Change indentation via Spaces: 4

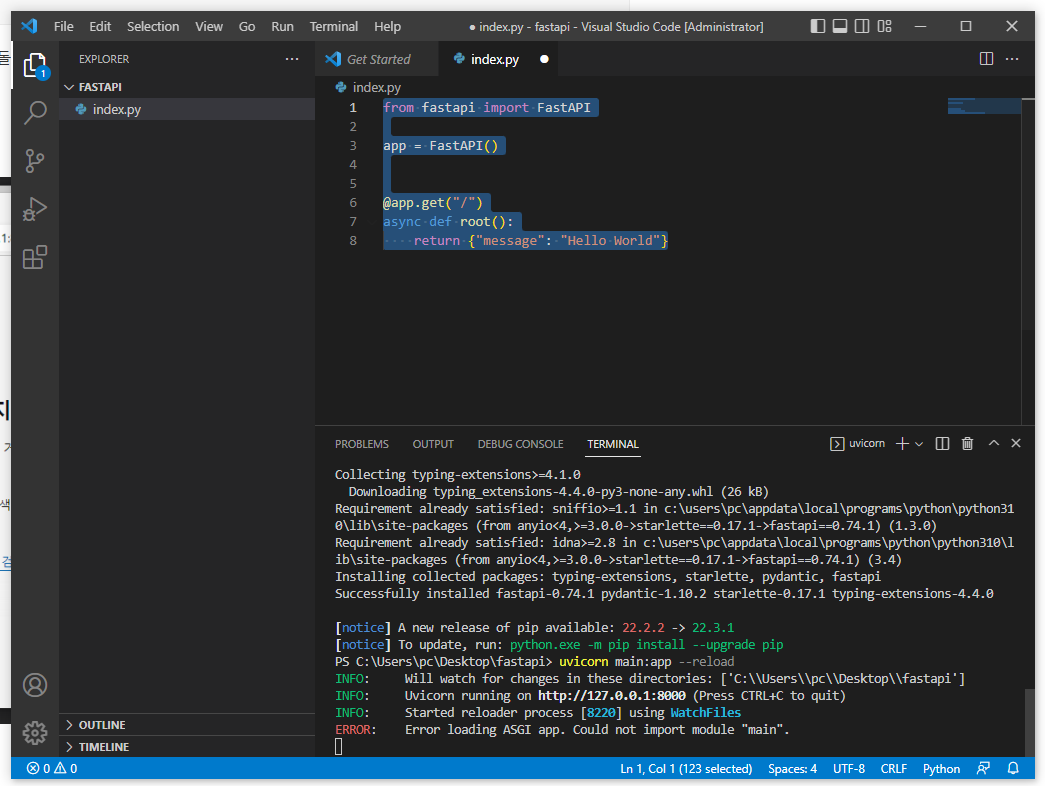pyautogui.click(x=792, y=769)
